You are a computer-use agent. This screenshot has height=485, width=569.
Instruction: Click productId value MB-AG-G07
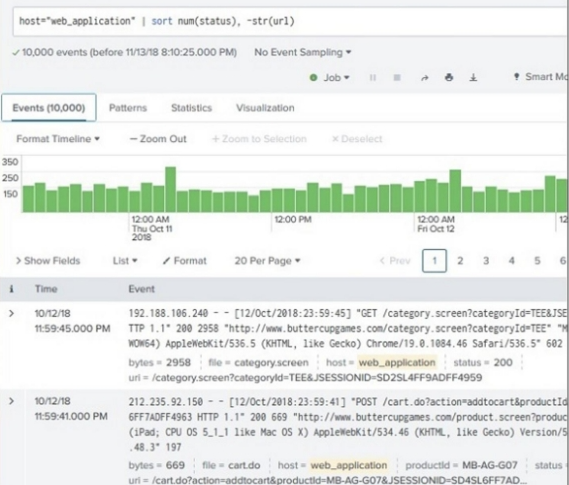click(x=490, y=465)
